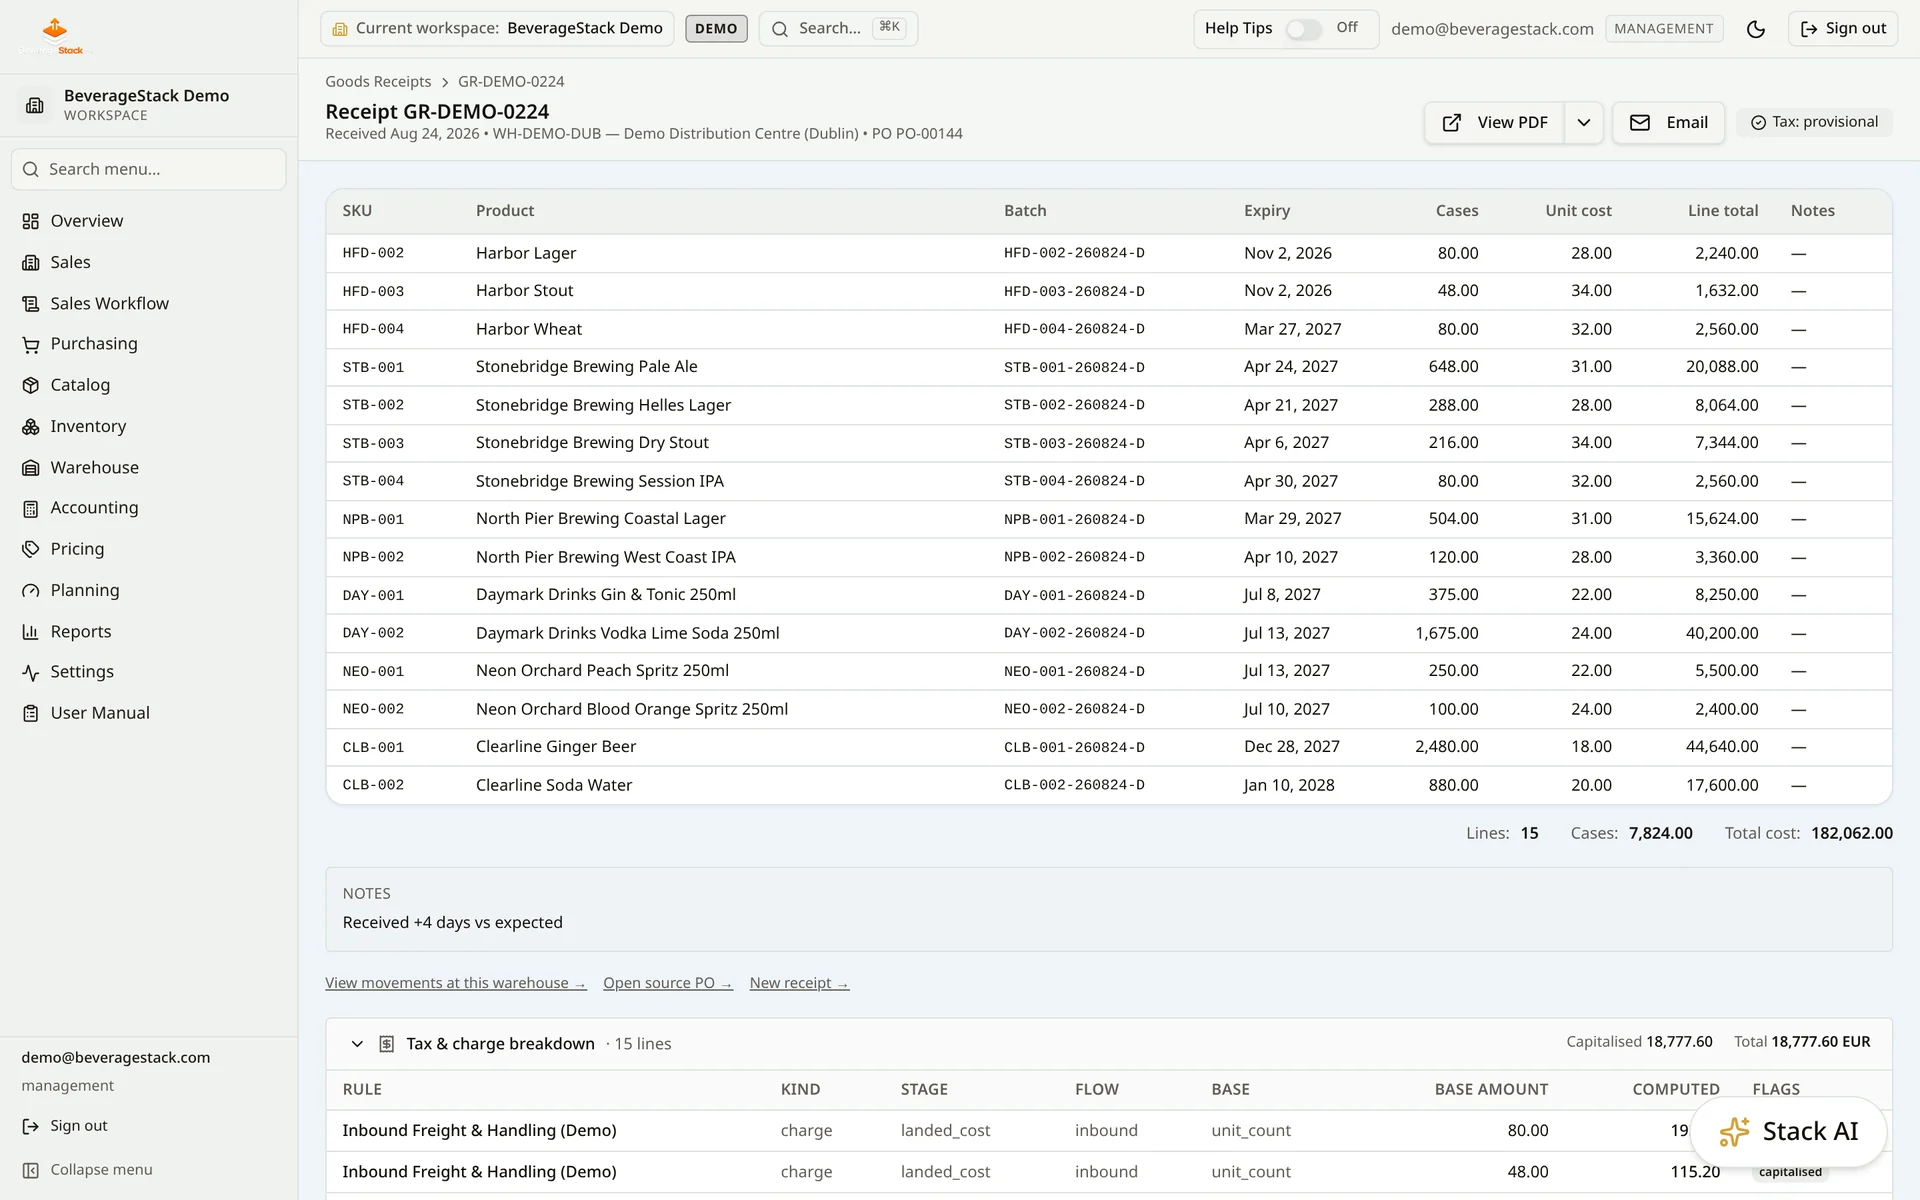Image resolution: width=1920 pixels, height=1200 pixels.
Task: Click the Email button
Action: click(x=1668, y=123)
